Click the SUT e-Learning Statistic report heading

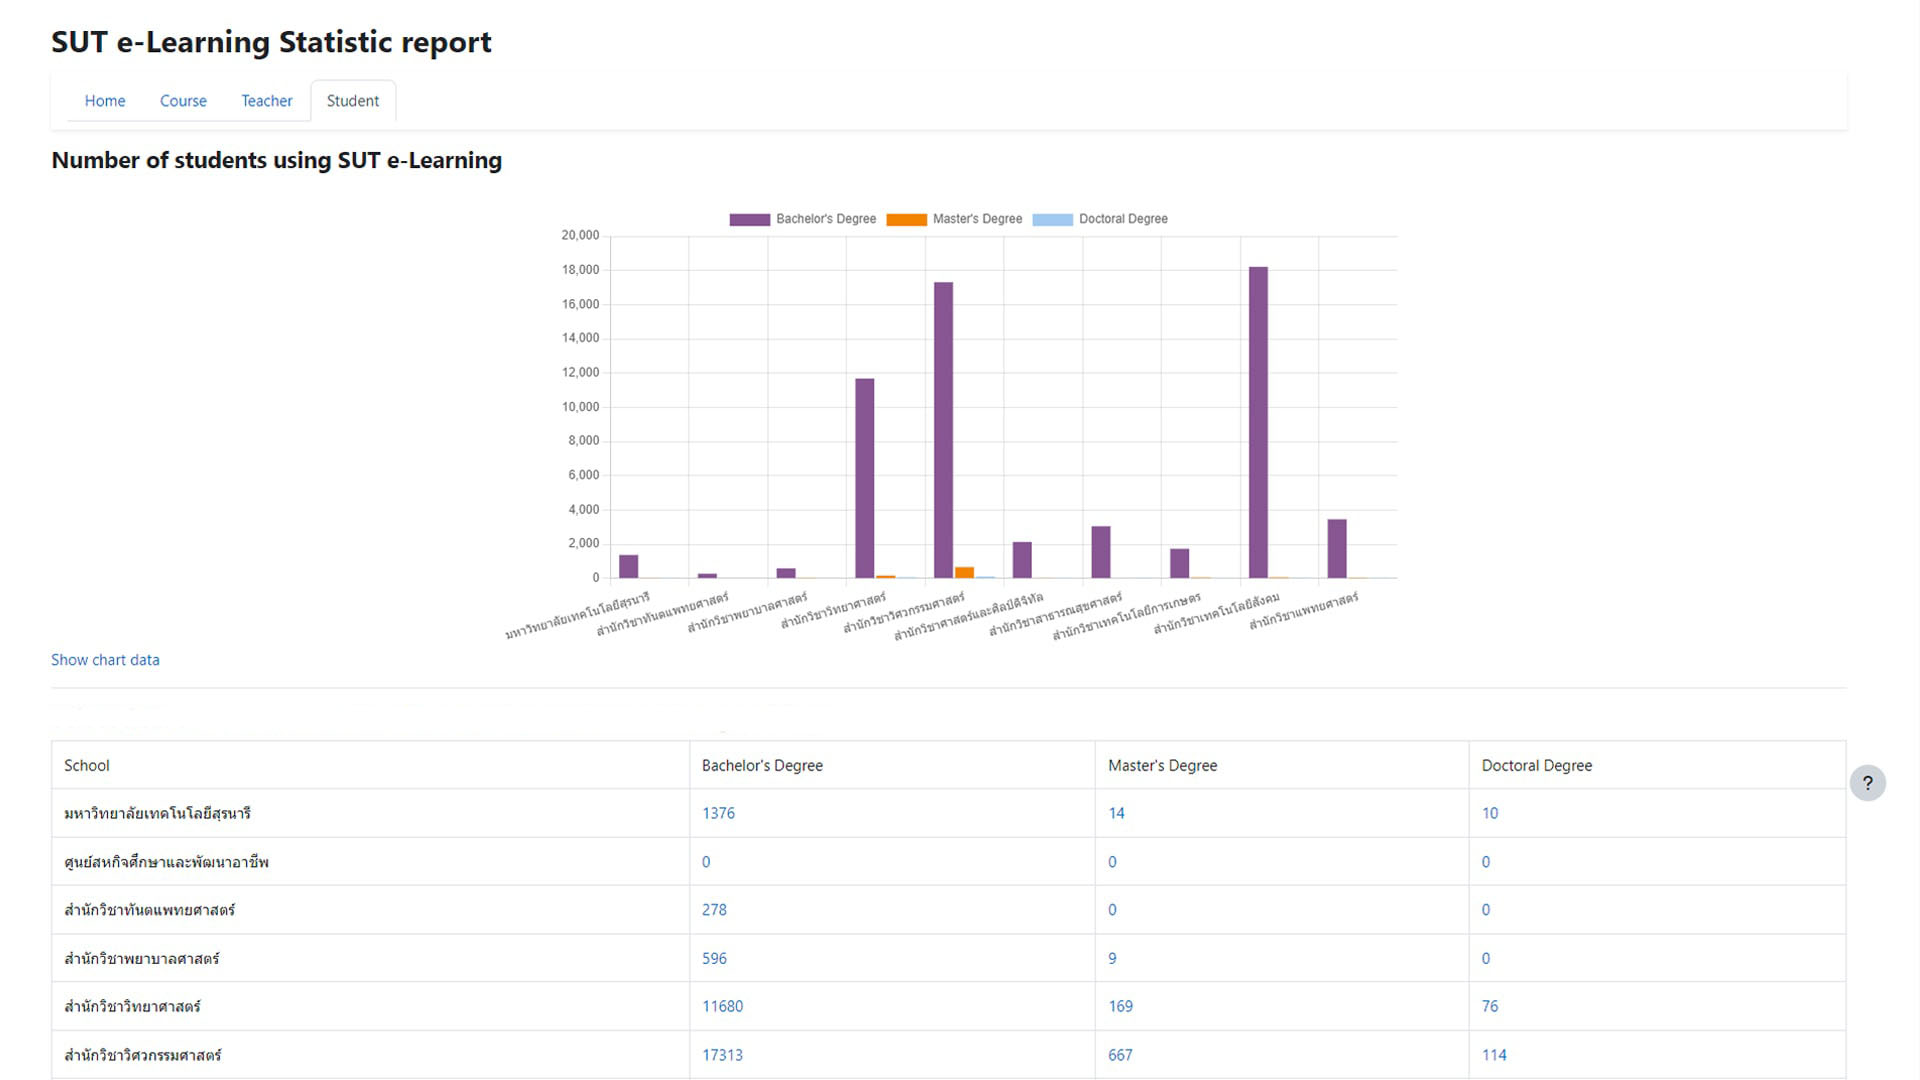pyautogui.click(x=271, y=42)
